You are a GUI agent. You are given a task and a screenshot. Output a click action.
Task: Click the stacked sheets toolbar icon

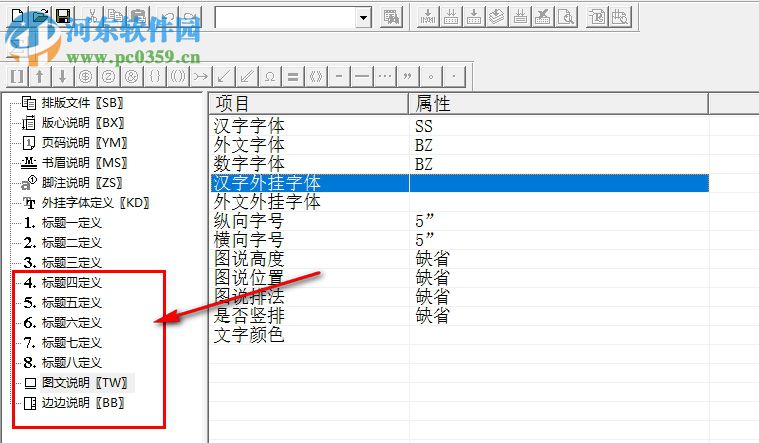tap(497, 17)
